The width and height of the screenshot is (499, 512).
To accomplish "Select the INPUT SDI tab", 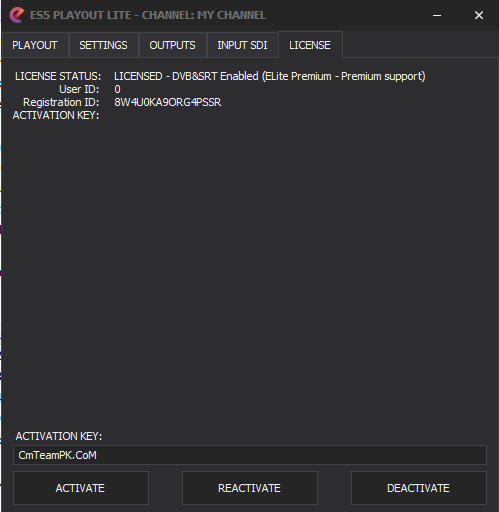I will tap(242, 45).
